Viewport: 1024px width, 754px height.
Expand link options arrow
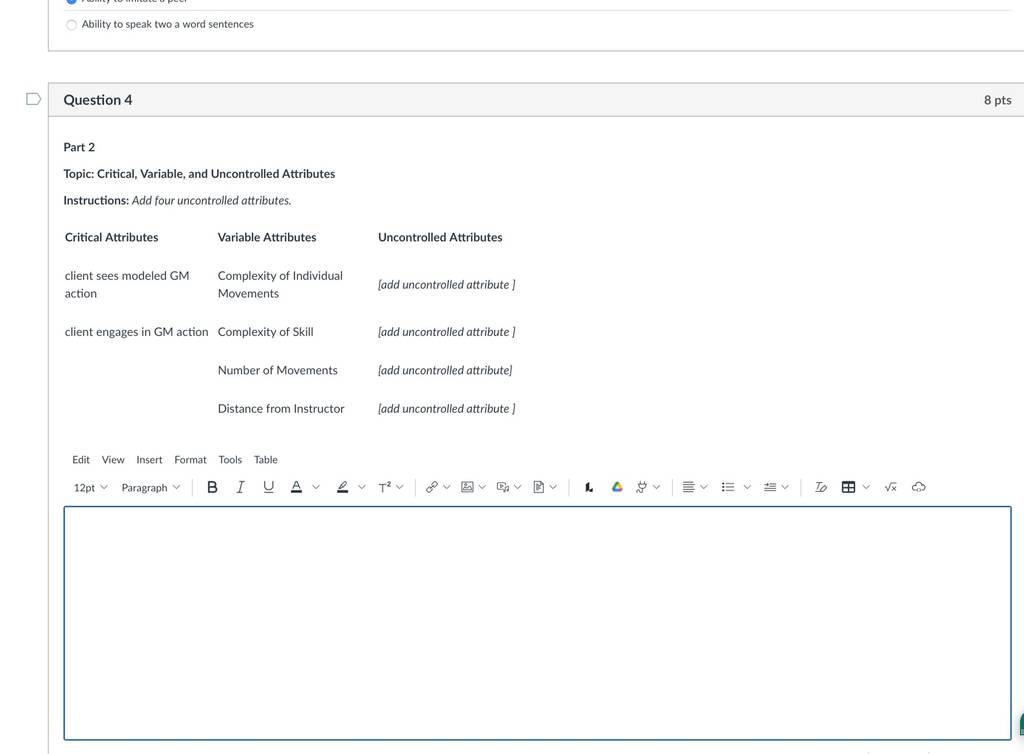[x=447, y=487]
